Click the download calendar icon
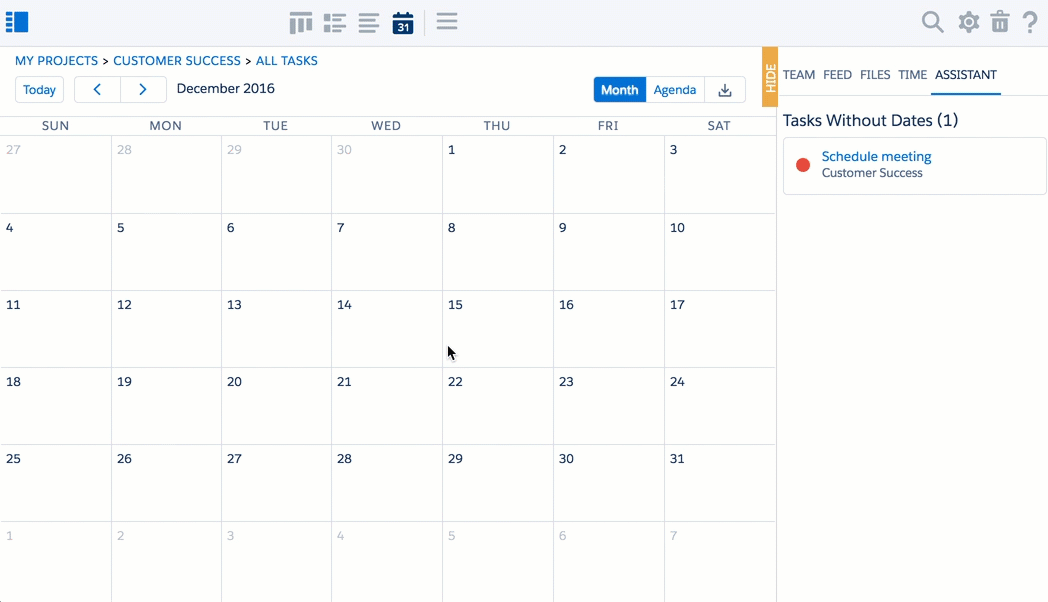This screenshot has width=1048, height=602. point(725,90)
